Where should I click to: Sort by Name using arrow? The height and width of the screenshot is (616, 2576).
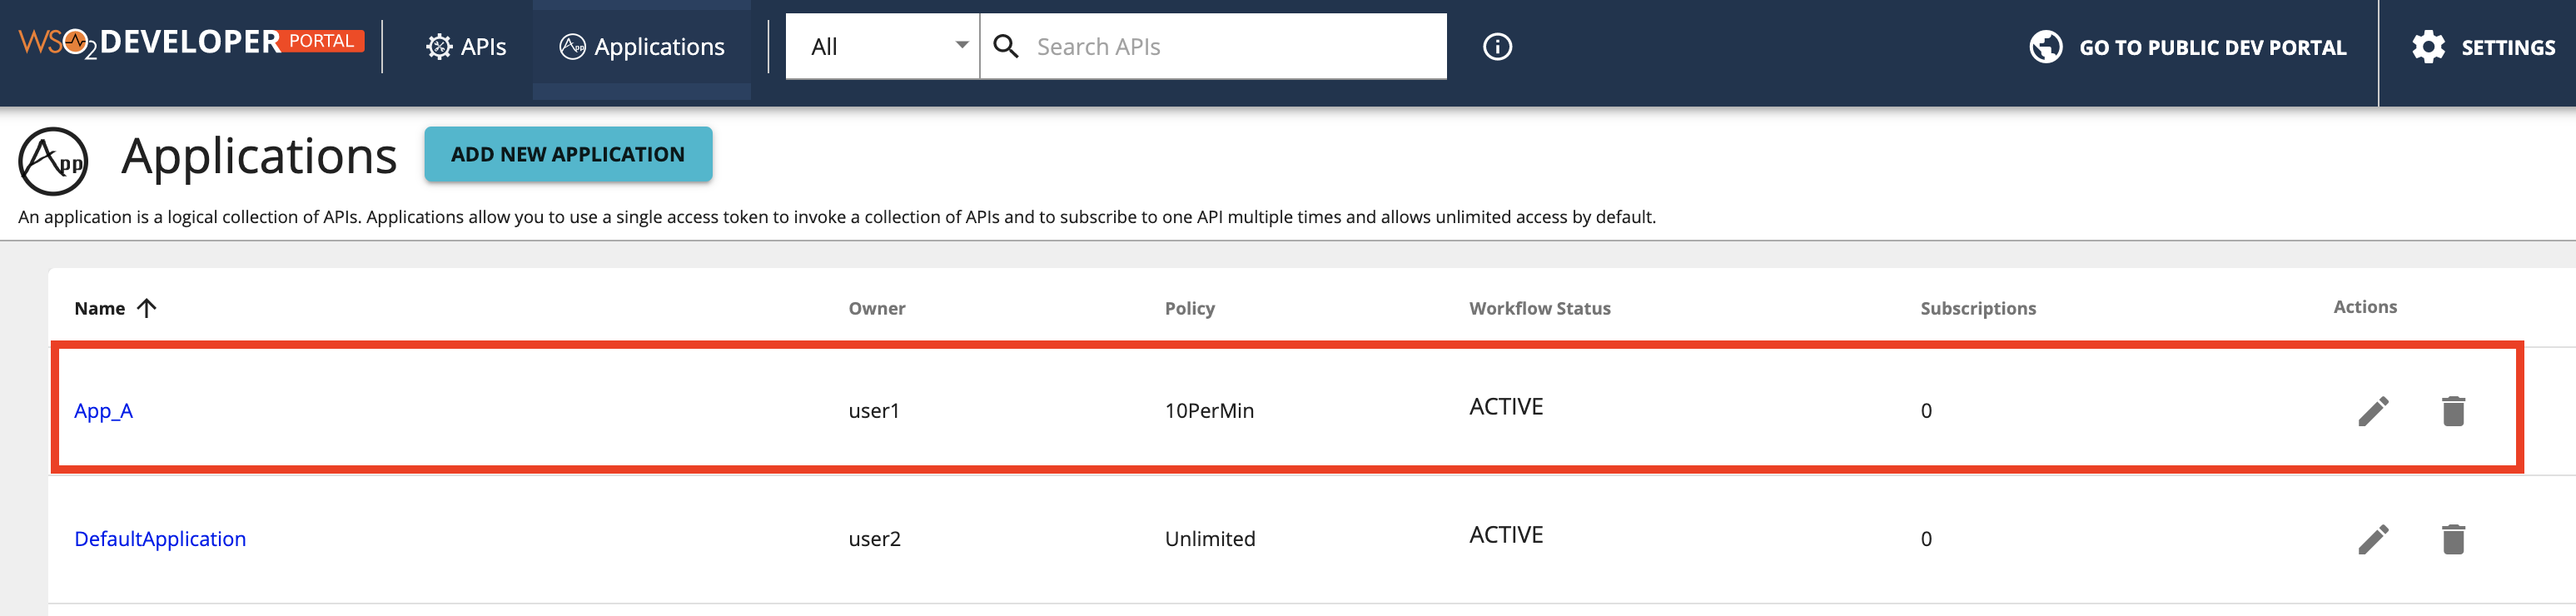[x=147, y=308]
